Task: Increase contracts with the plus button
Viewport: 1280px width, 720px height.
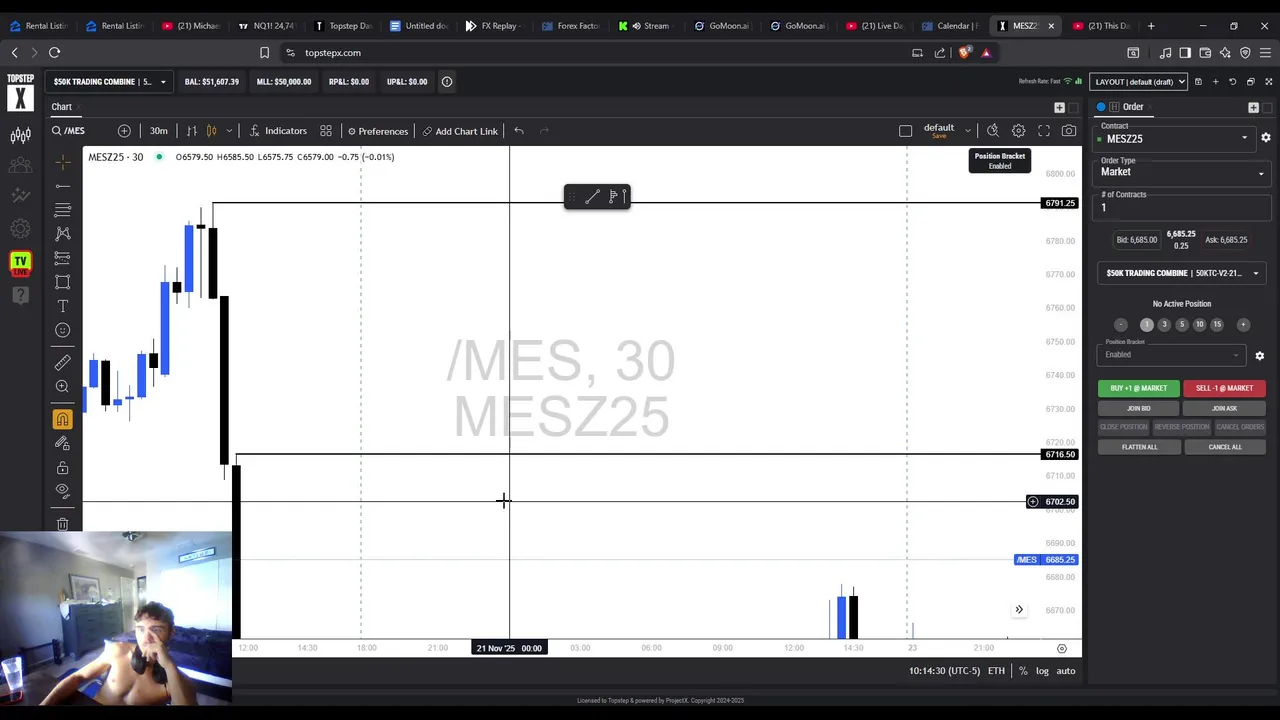Action: 1243,324
